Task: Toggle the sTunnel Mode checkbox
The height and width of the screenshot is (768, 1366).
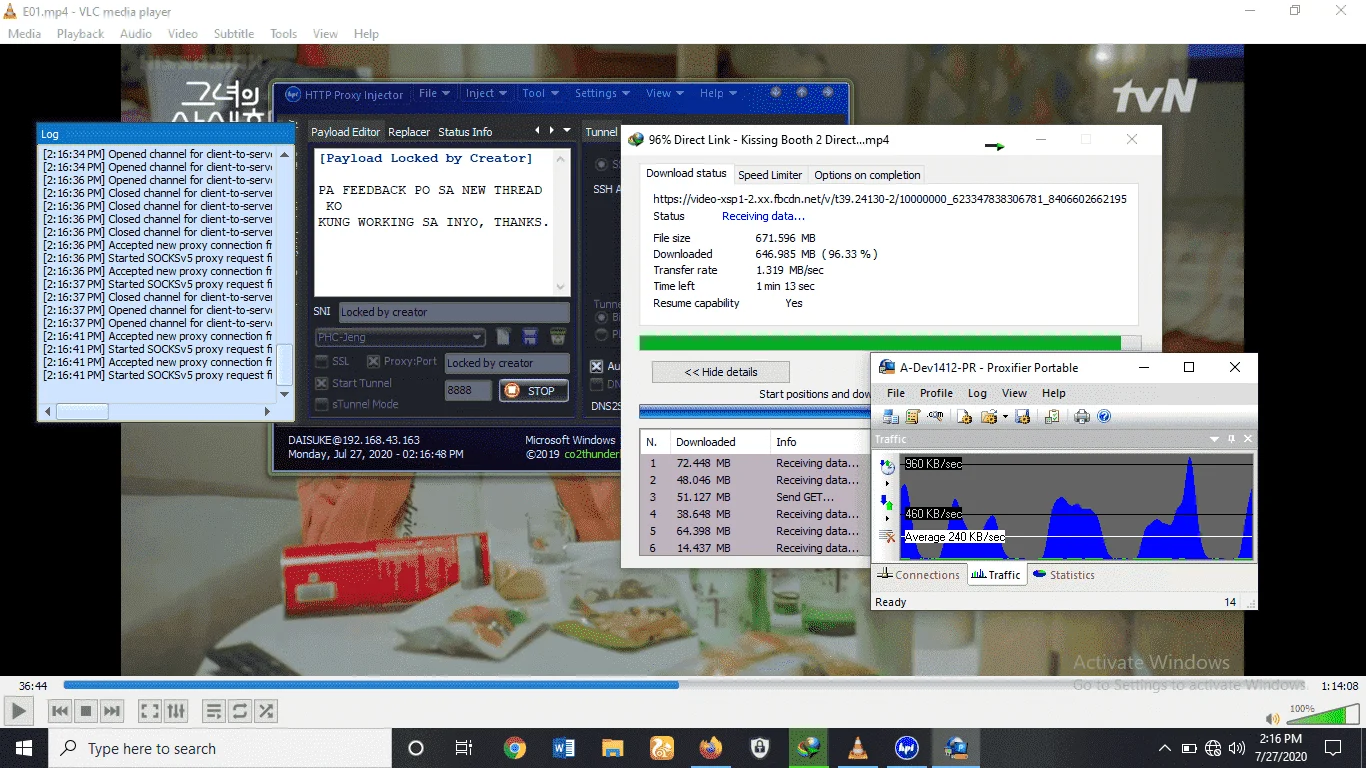Action: pyautogui.click(x=322, y=404)
